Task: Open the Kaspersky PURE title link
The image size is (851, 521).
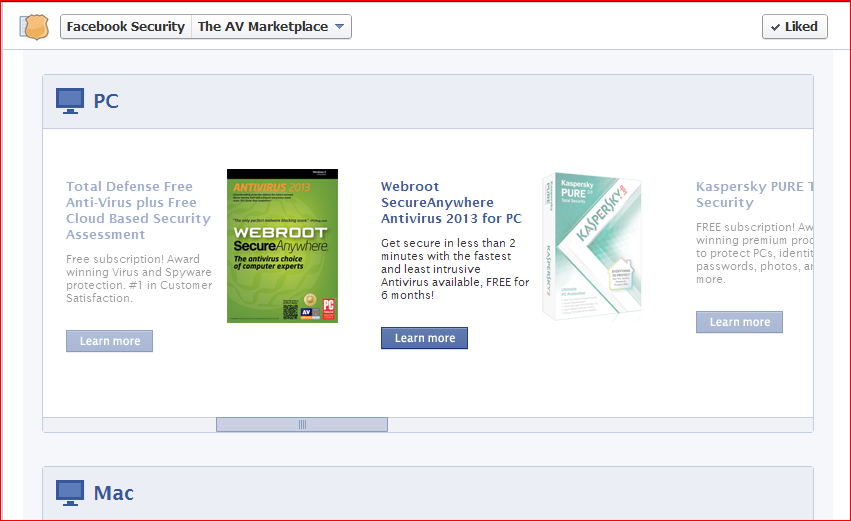Action: 754,194
